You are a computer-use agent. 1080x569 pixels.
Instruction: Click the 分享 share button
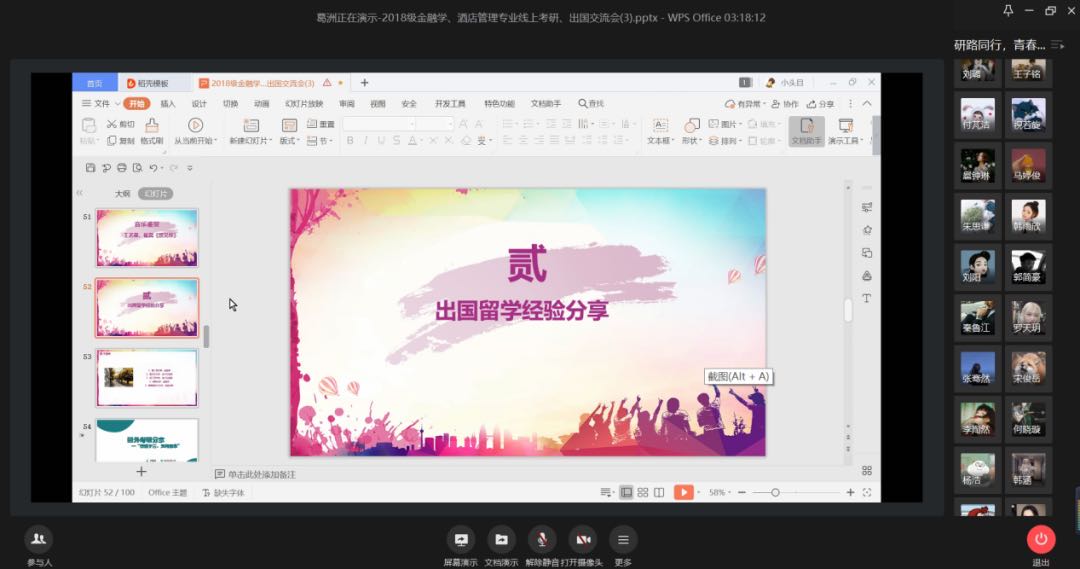tap(820, 103)
